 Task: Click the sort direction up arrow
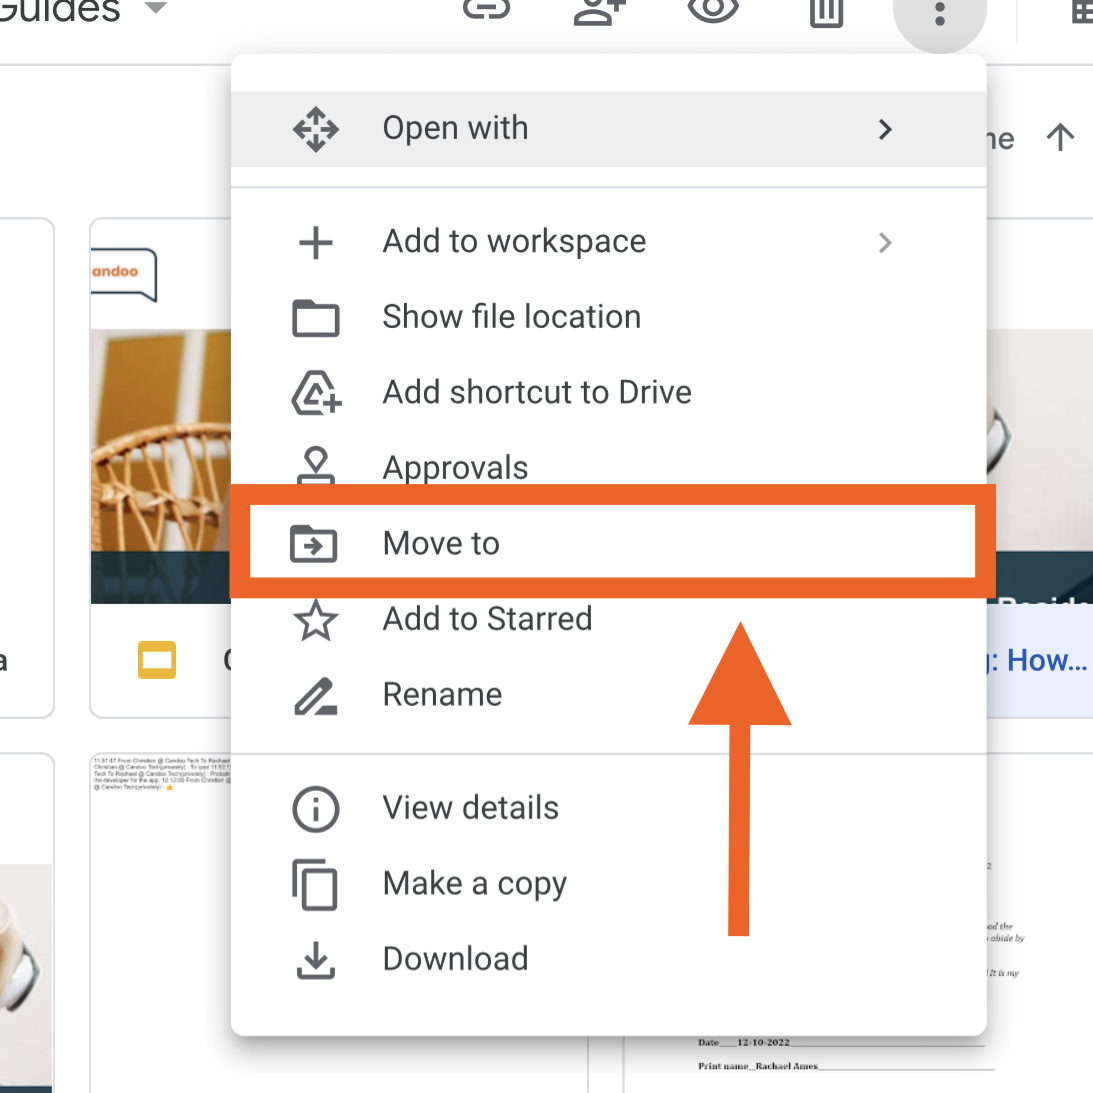(x=1060, y=137)
